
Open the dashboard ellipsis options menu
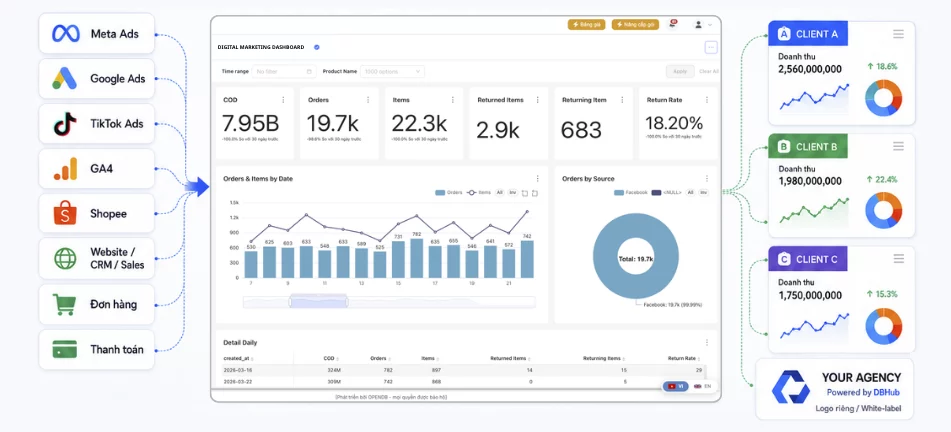711,47
